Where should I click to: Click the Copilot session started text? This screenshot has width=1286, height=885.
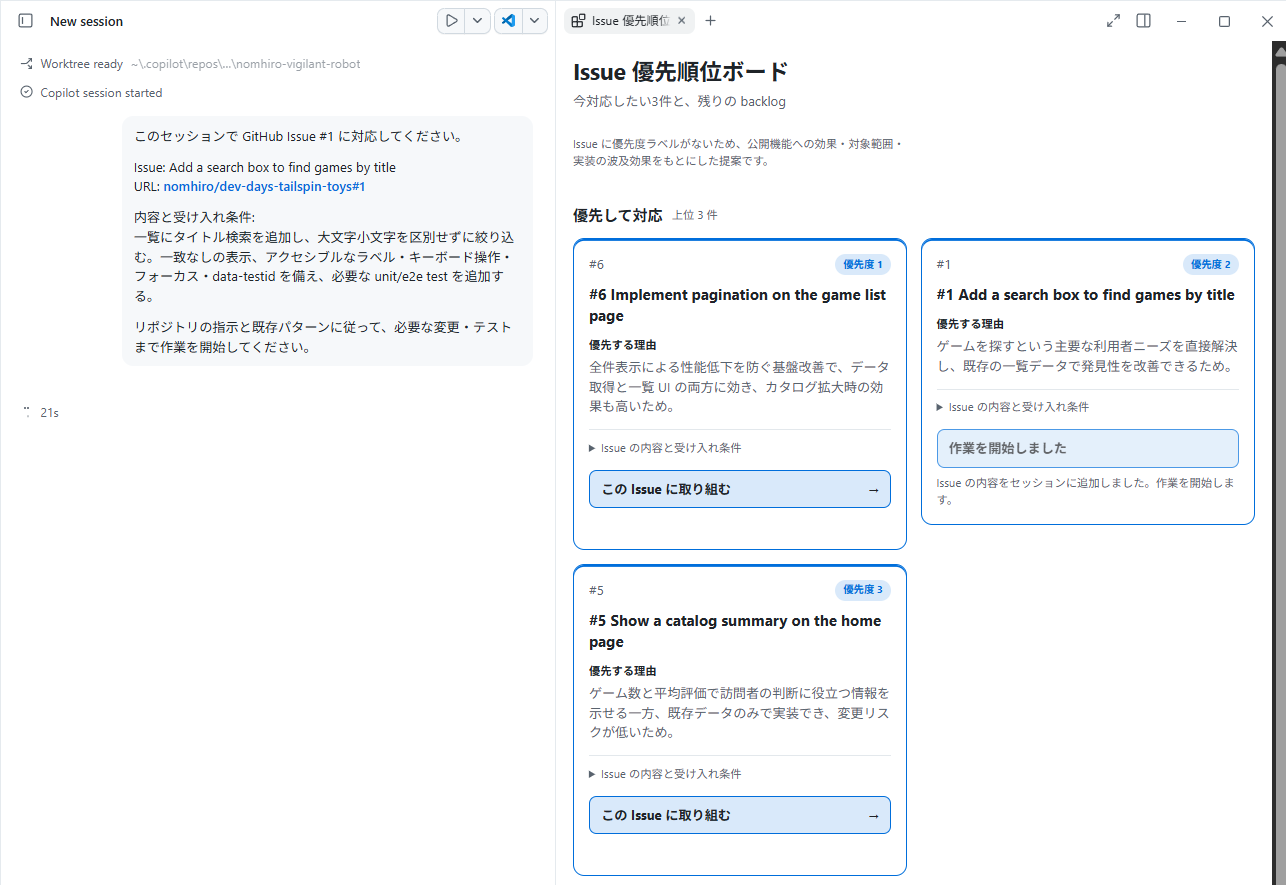tap(101, 93)
